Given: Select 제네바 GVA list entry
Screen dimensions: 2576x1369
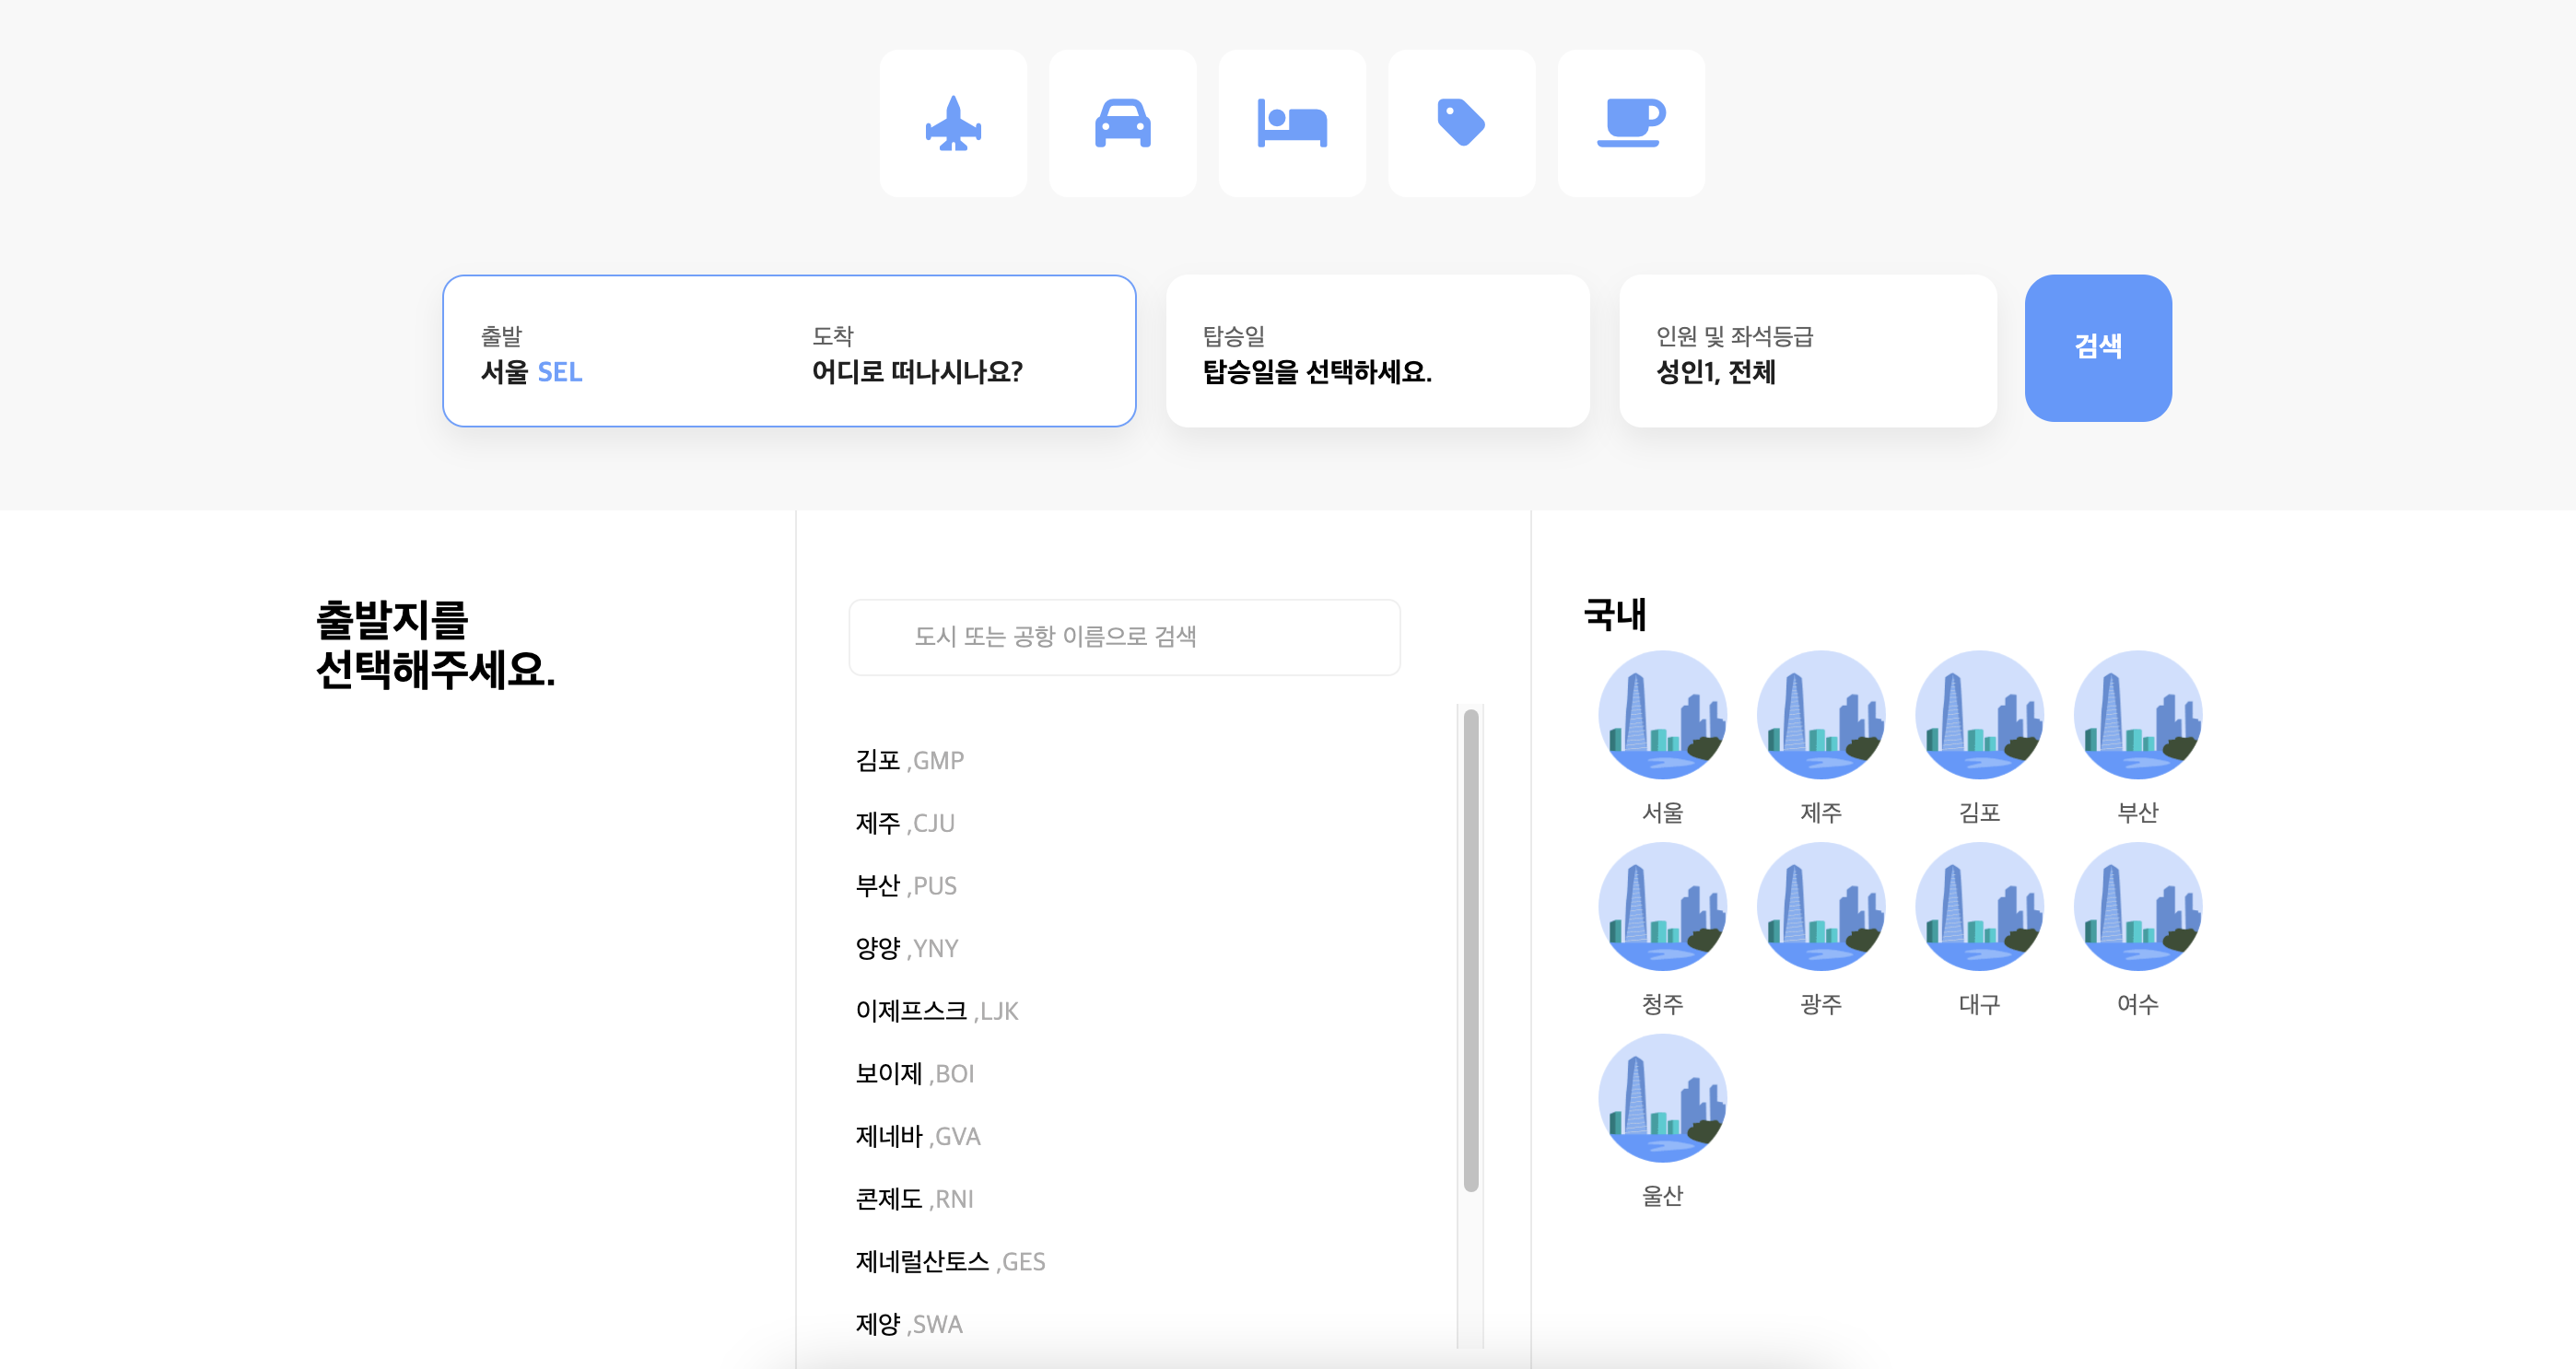Looking at the screenshot, I should (917, 1137).
